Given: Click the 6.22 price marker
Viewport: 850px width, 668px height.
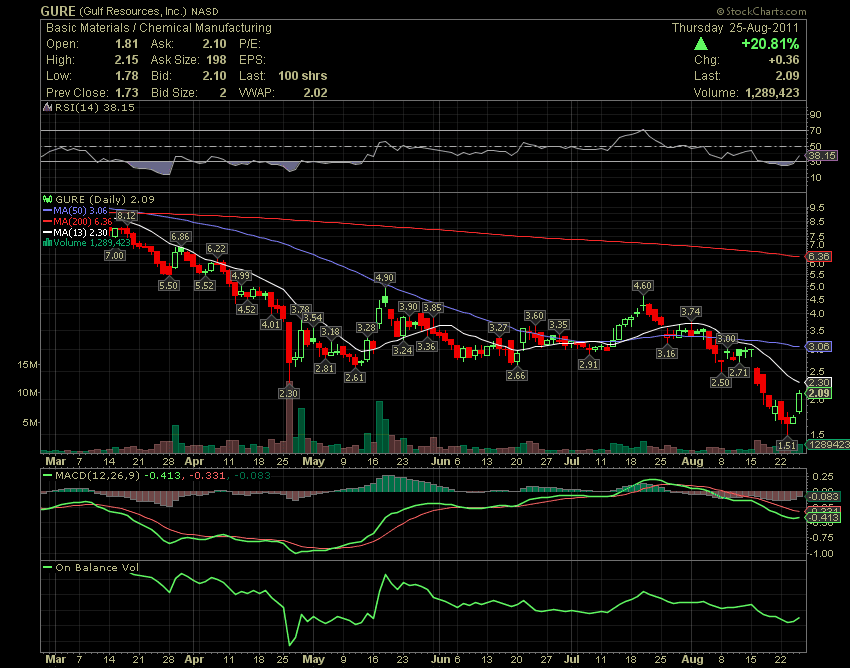Looking at the screenshot, I should [216, 248].
